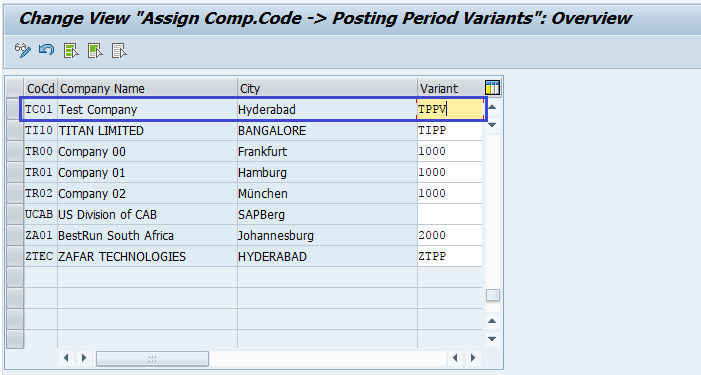Click the 'TC01' company code cell
Viewport: 701px width, 375px height.
[x=41, y=110]
